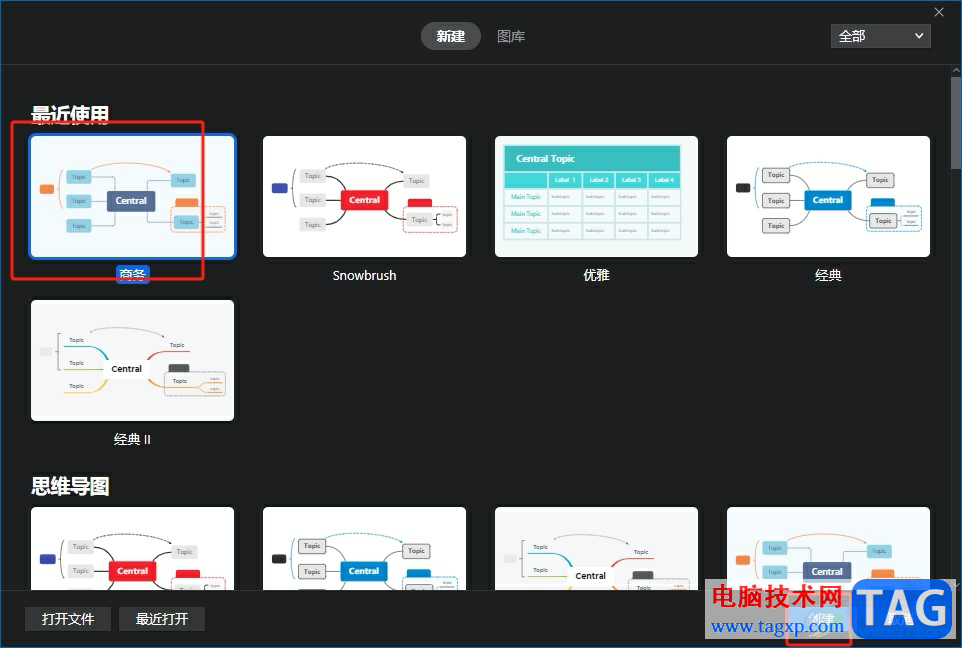This screenshot has width=962, height=648.
Task: Click the 最近打开 button
Action: point(162,619)
